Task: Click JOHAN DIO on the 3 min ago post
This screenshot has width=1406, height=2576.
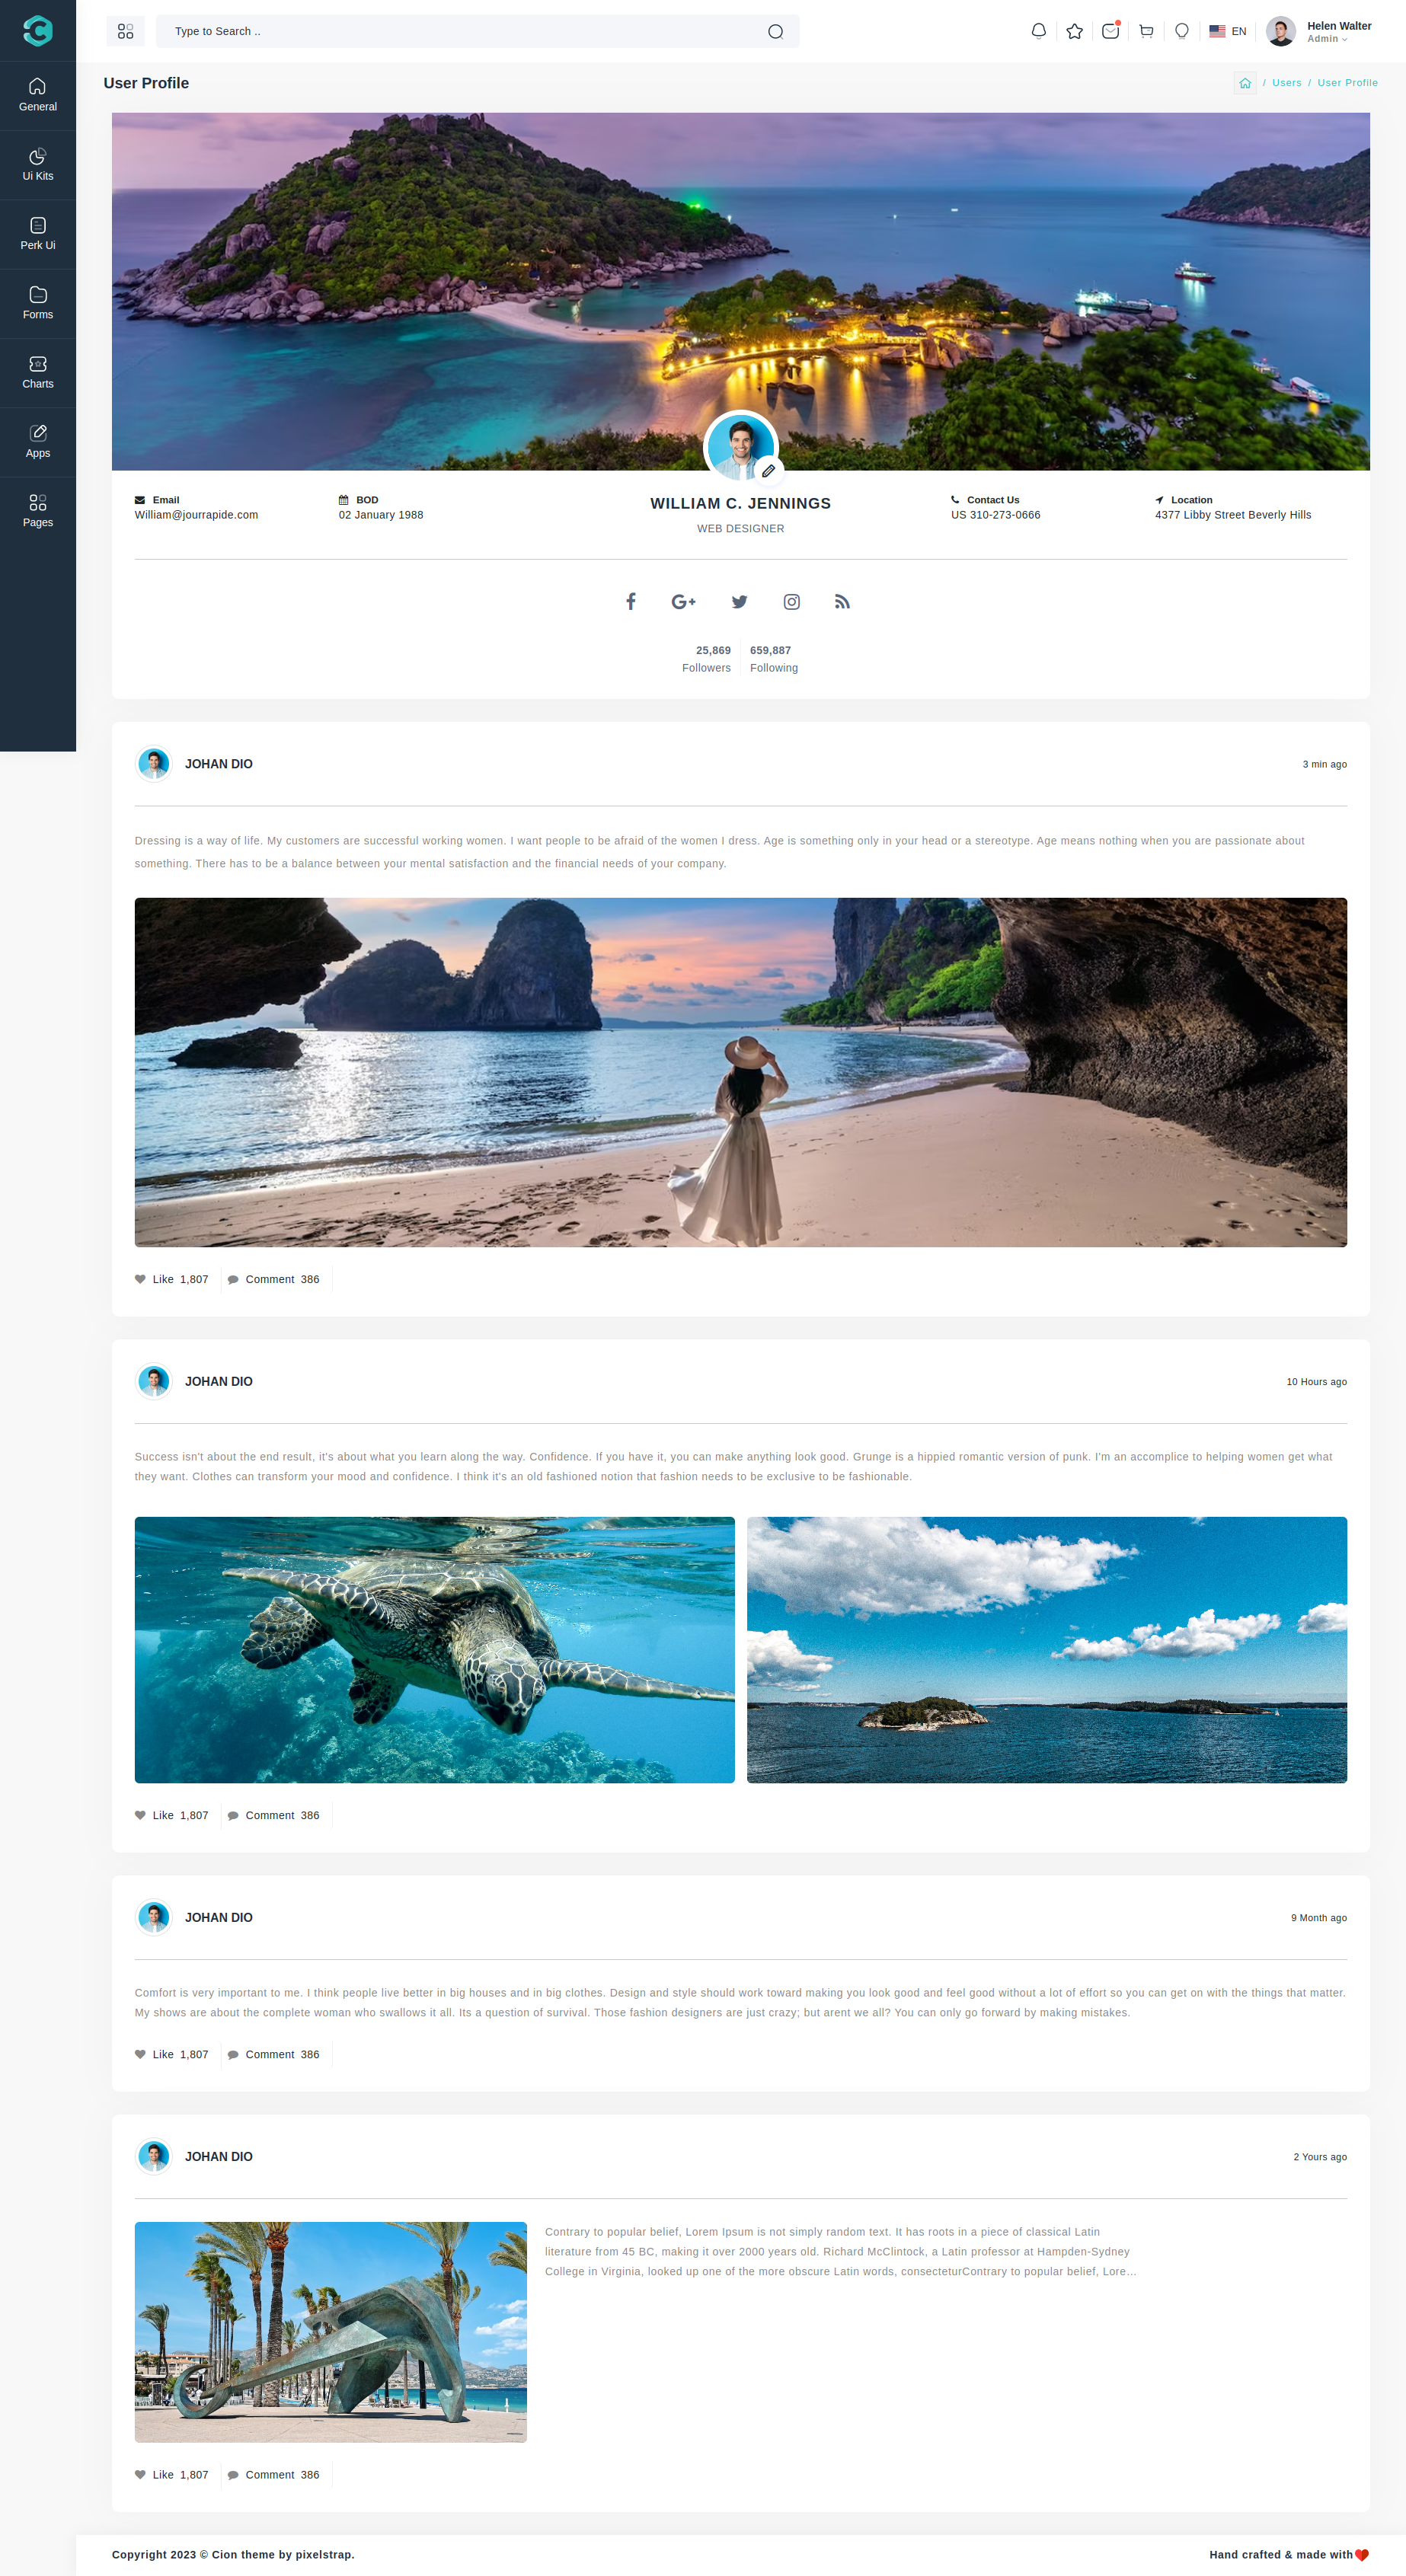Action: (x=219, y=764)
